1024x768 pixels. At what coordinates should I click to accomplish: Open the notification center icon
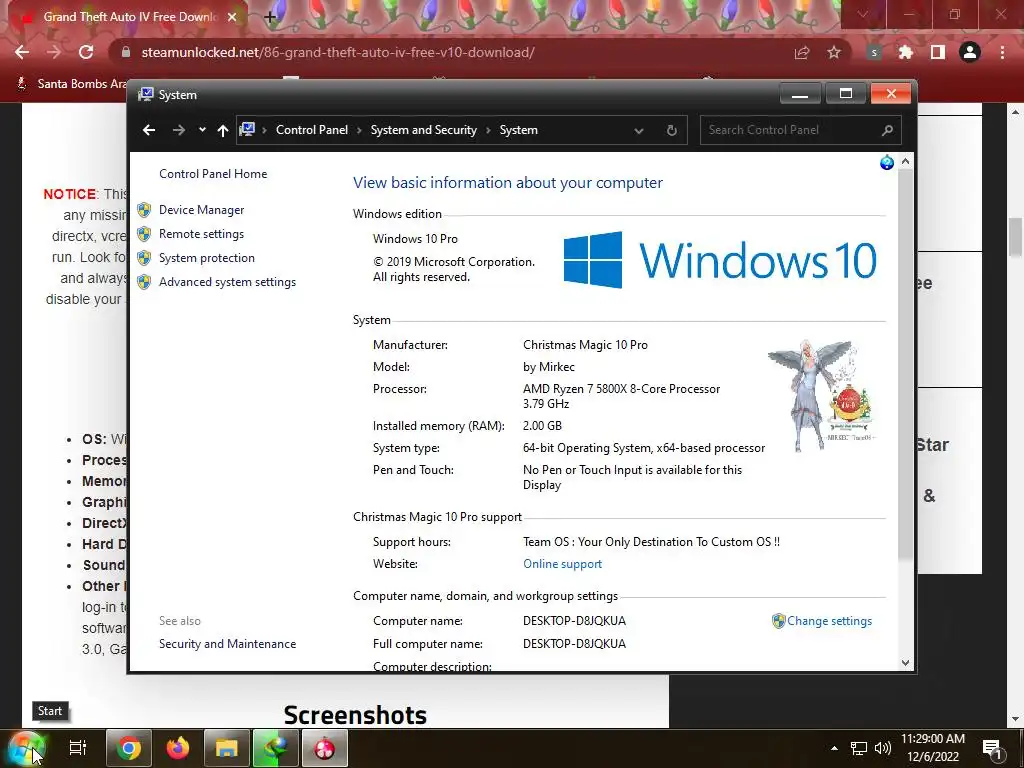pos(993,748)
